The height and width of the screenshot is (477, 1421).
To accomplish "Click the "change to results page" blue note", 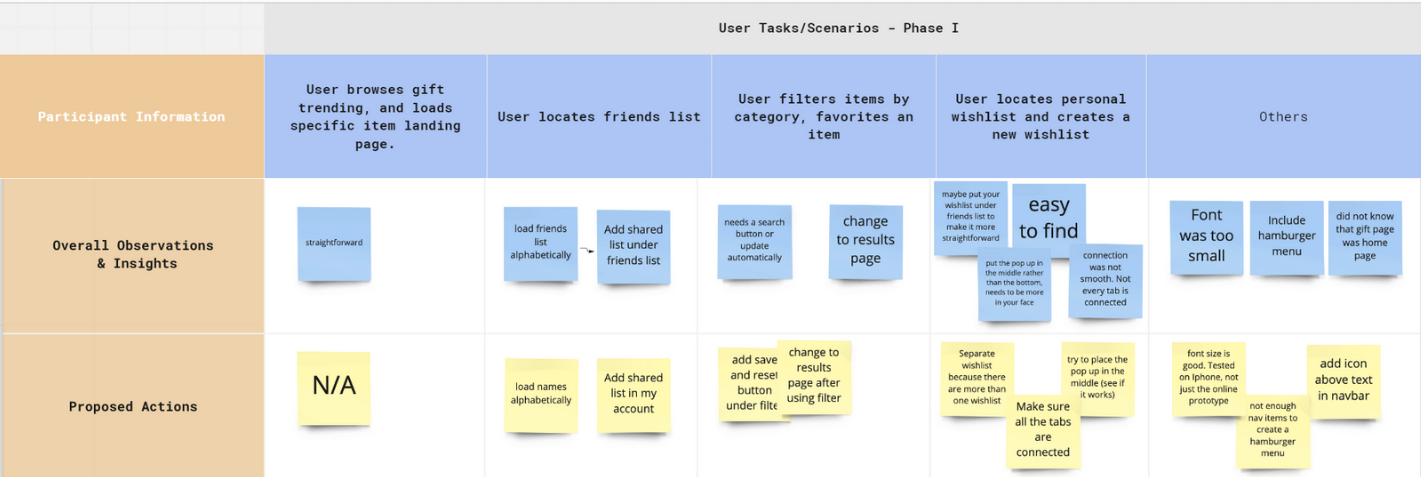I will click(865, 241).
